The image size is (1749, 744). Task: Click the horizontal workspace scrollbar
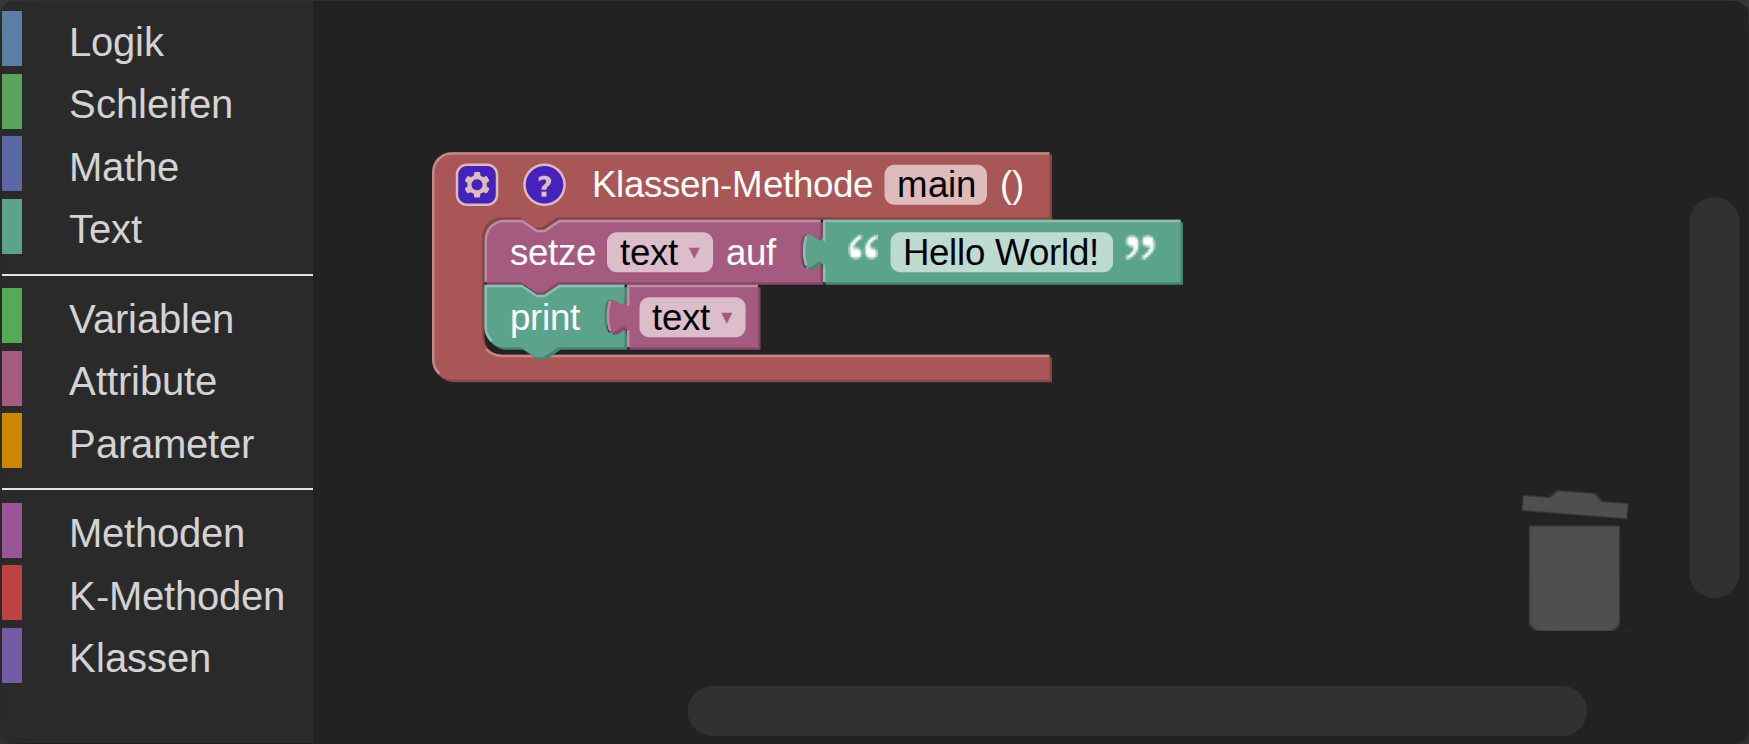click(x=1136, y=710)
